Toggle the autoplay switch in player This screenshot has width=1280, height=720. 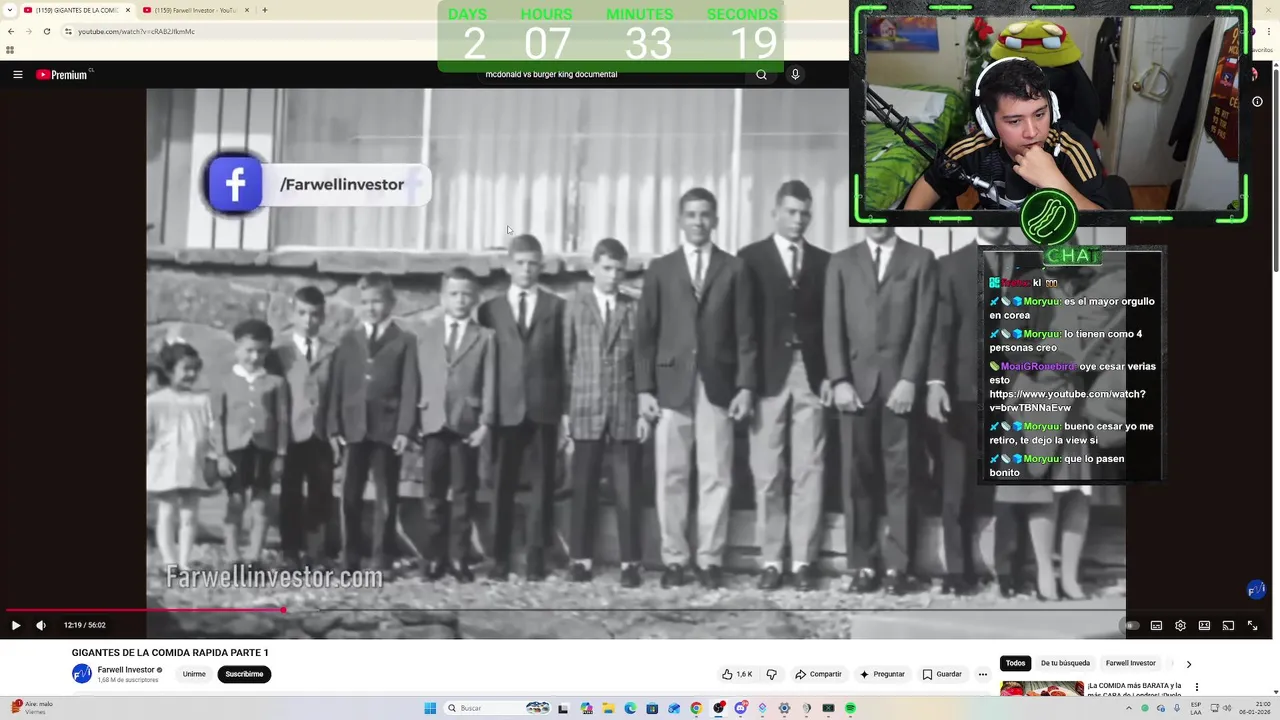point(1131,625)
